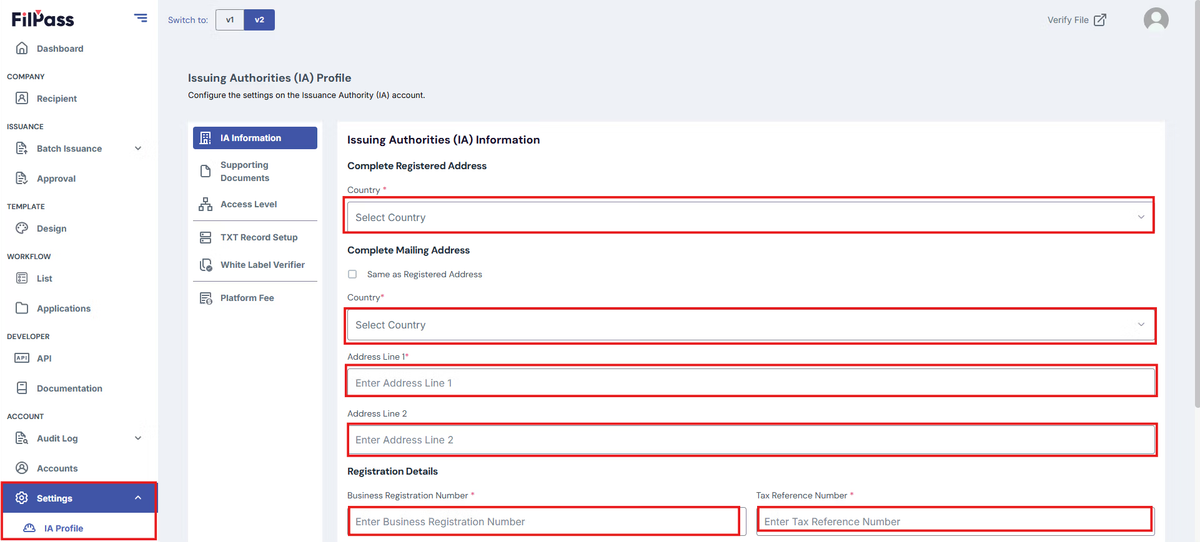Click the Business Registration Number field
The width and height of the screenshot is (1200, 542).
tap(544, 521)
